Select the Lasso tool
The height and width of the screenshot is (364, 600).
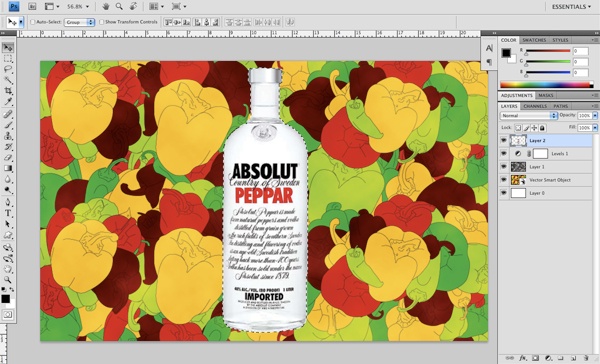(8, 69)
